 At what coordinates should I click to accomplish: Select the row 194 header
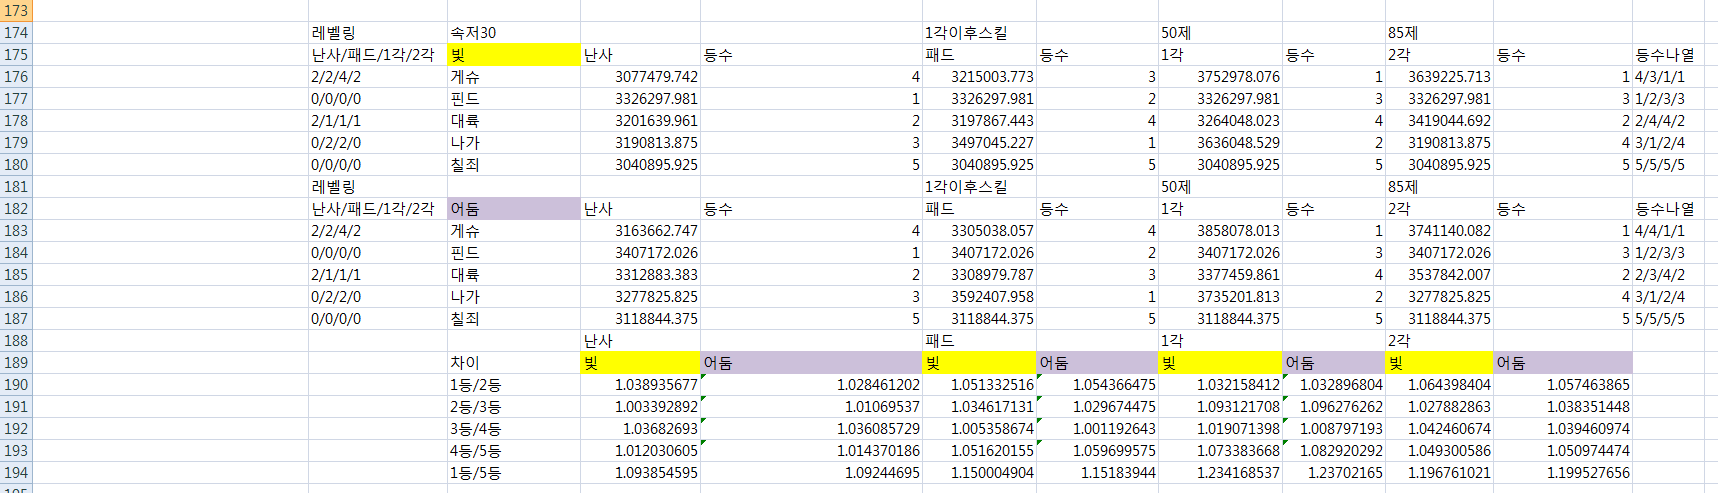pos(16,473)
